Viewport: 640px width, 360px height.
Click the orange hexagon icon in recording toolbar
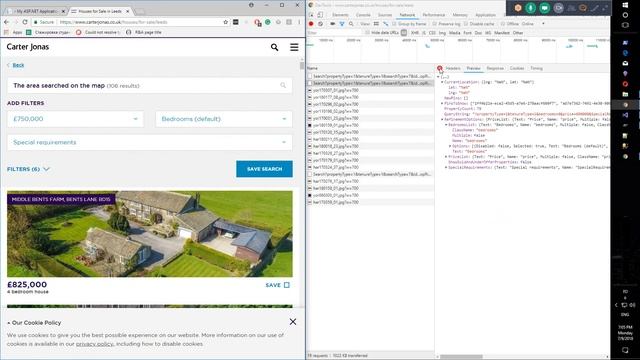(x=518, y=8)
